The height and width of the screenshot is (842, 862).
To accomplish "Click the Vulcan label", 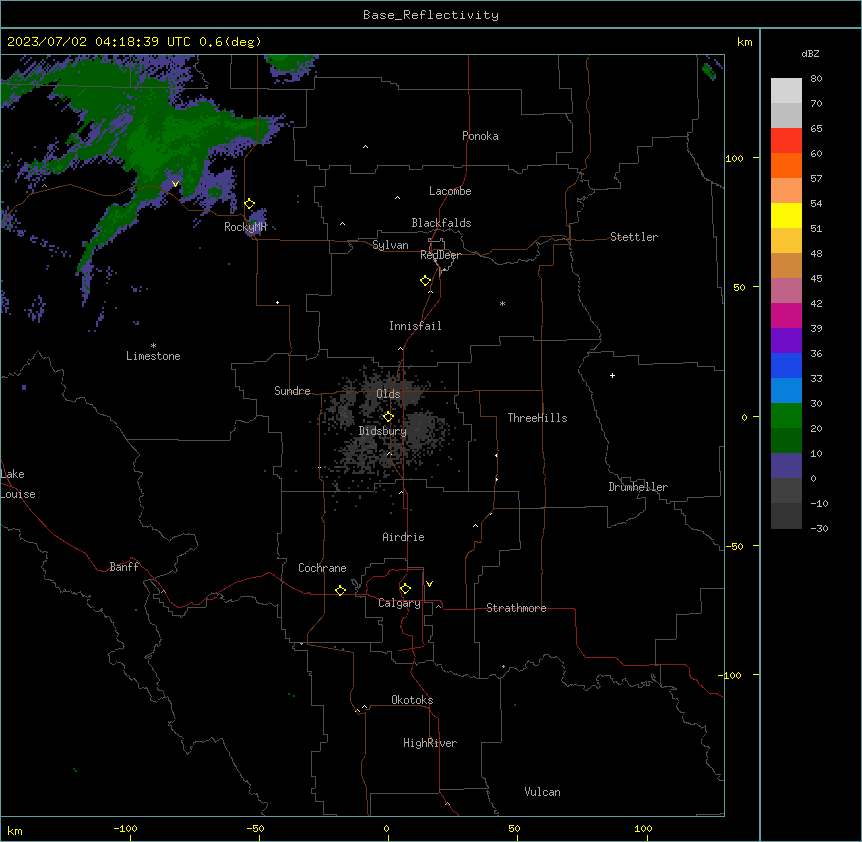I will [542, 792].
